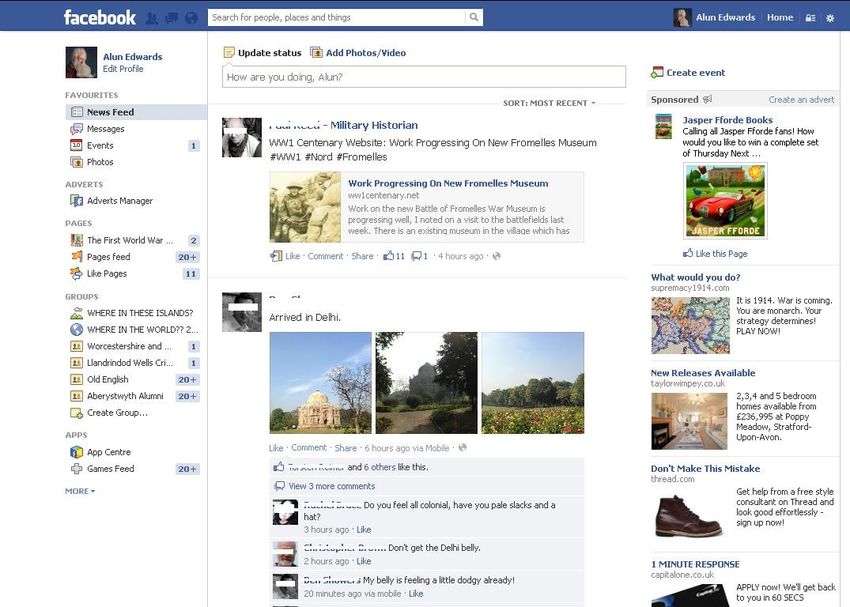Open Jasper Fforde Books ad title

pyautogui.click(x=727, y=120)
